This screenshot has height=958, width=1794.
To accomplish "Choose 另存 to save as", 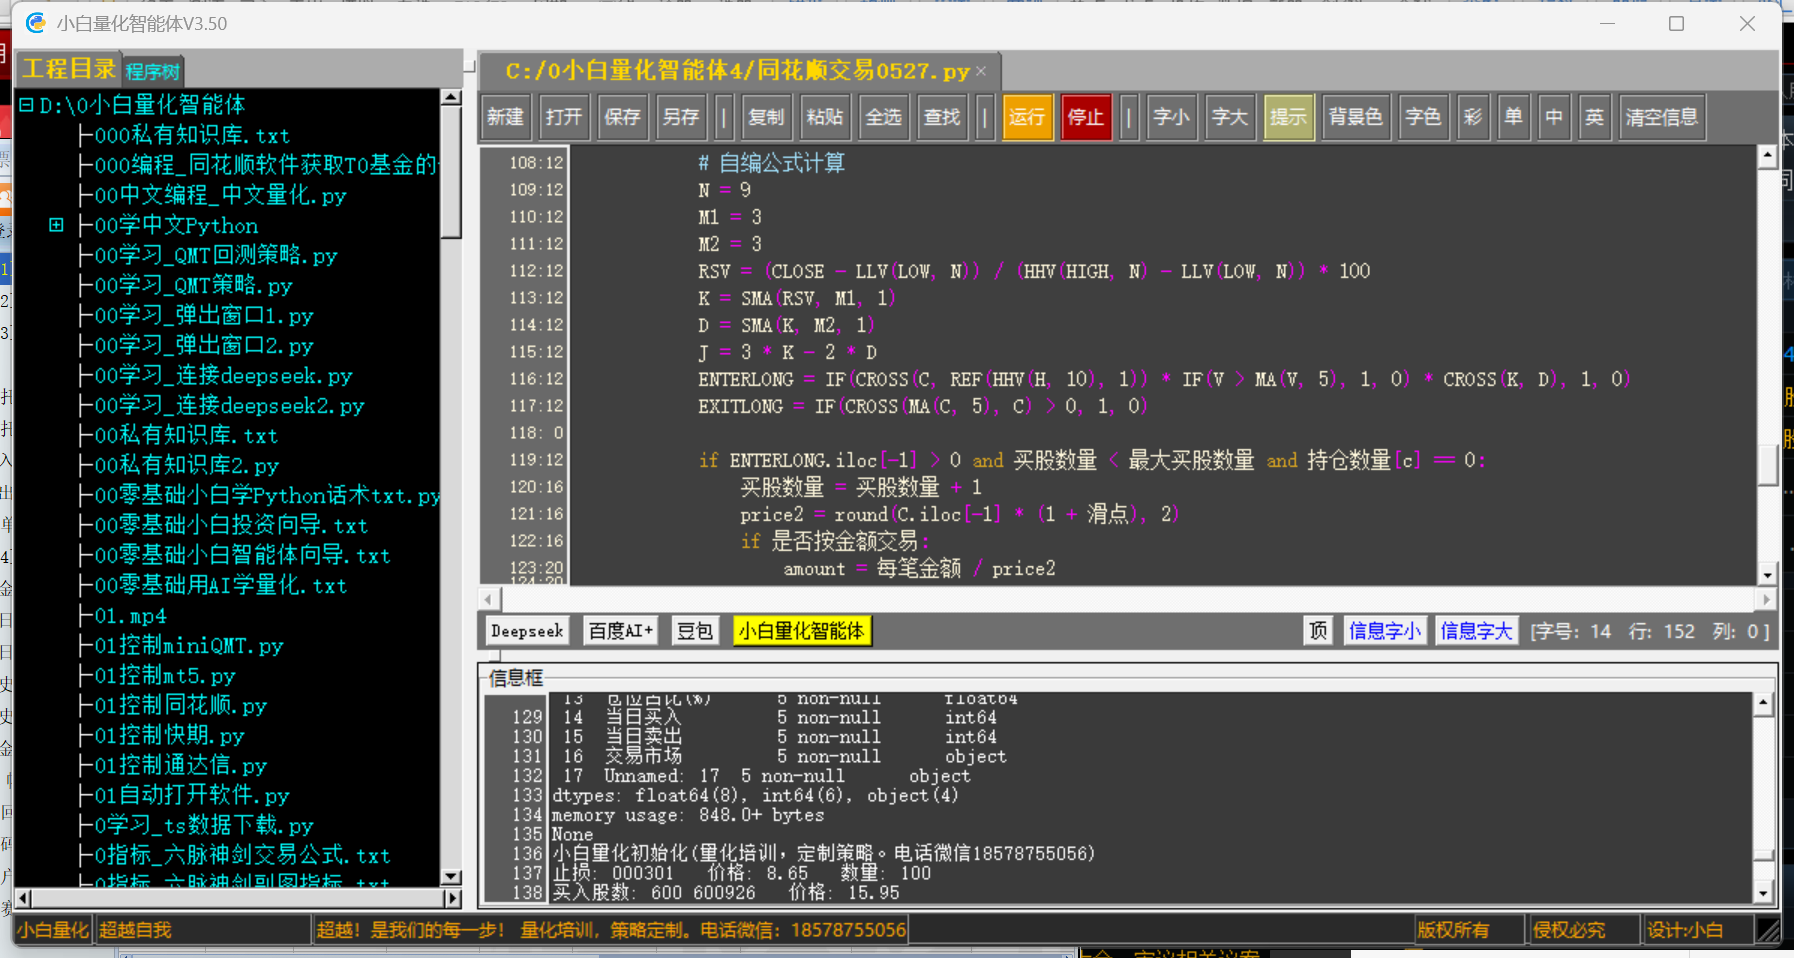I will (x=681, y=117).
